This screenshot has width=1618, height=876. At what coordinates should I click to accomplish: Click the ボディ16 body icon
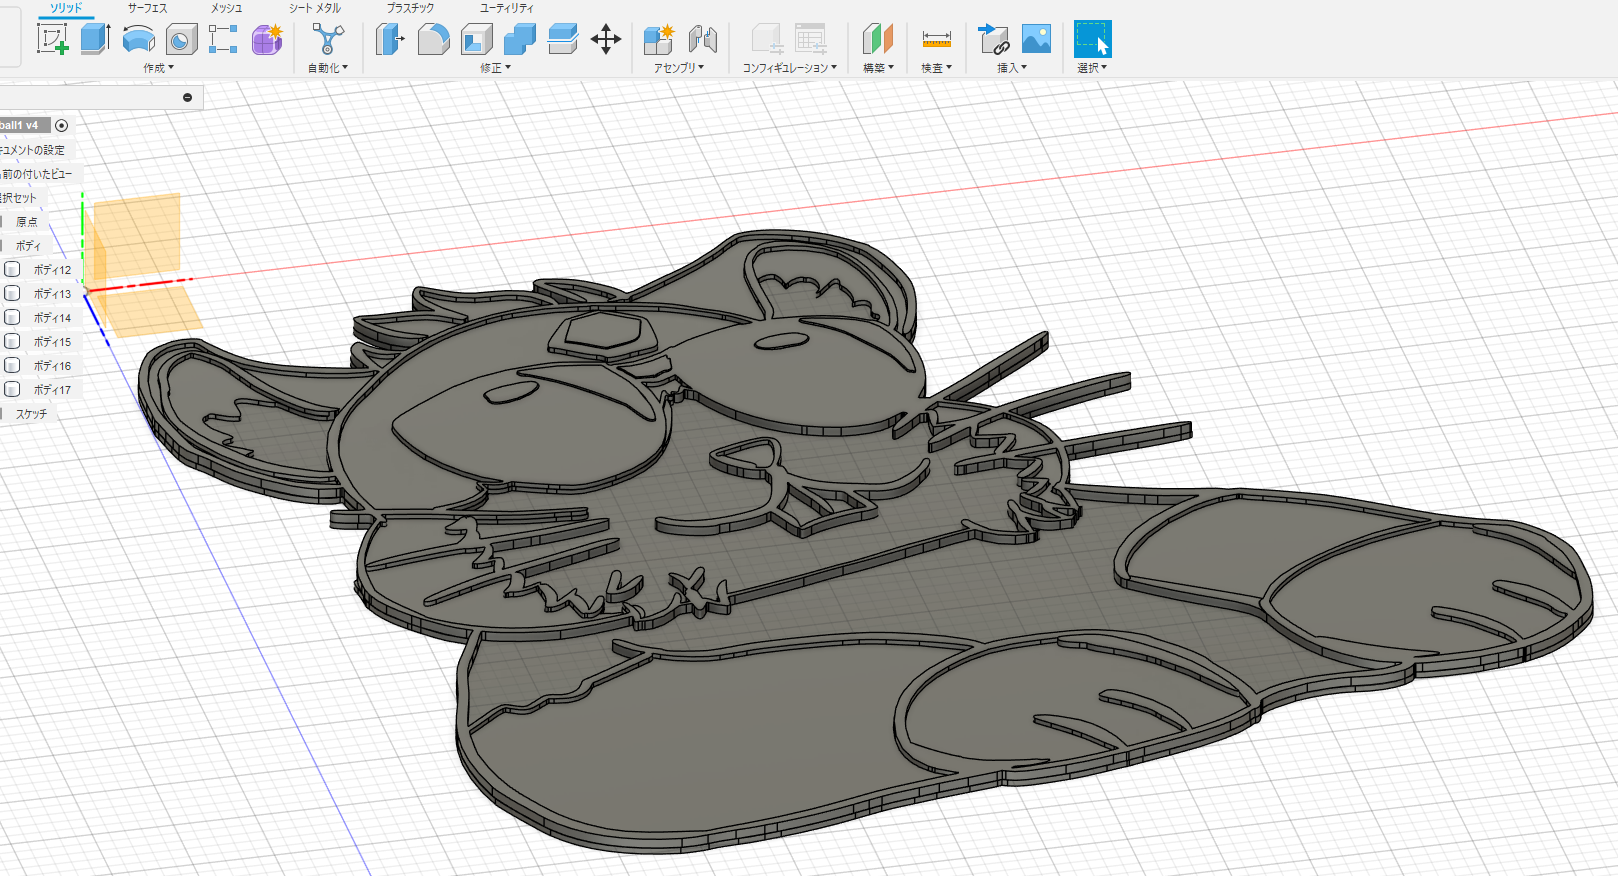pyautogui.click(x=12, y=365)
